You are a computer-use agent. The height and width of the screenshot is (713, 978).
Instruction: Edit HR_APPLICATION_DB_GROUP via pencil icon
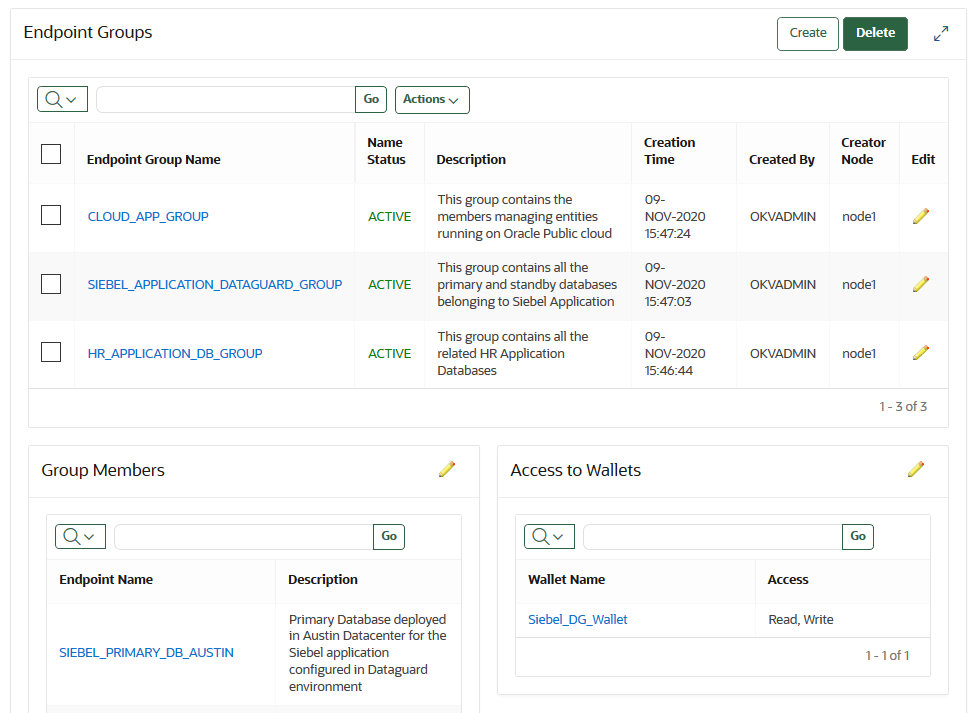tap(921, 353)
